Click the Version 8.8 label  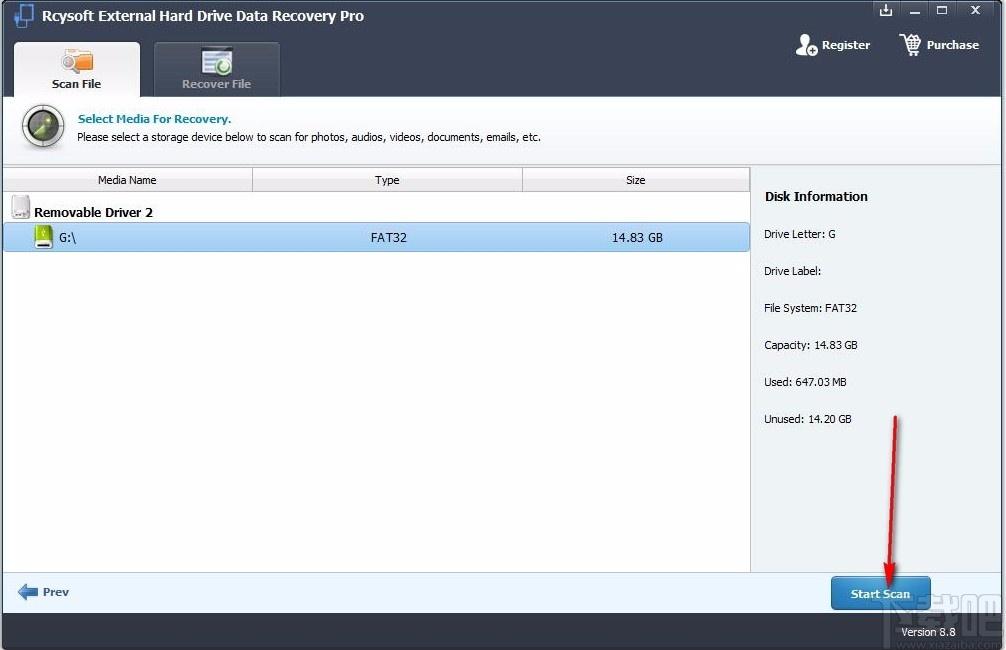pyautogui.click(x=928, y=632)
